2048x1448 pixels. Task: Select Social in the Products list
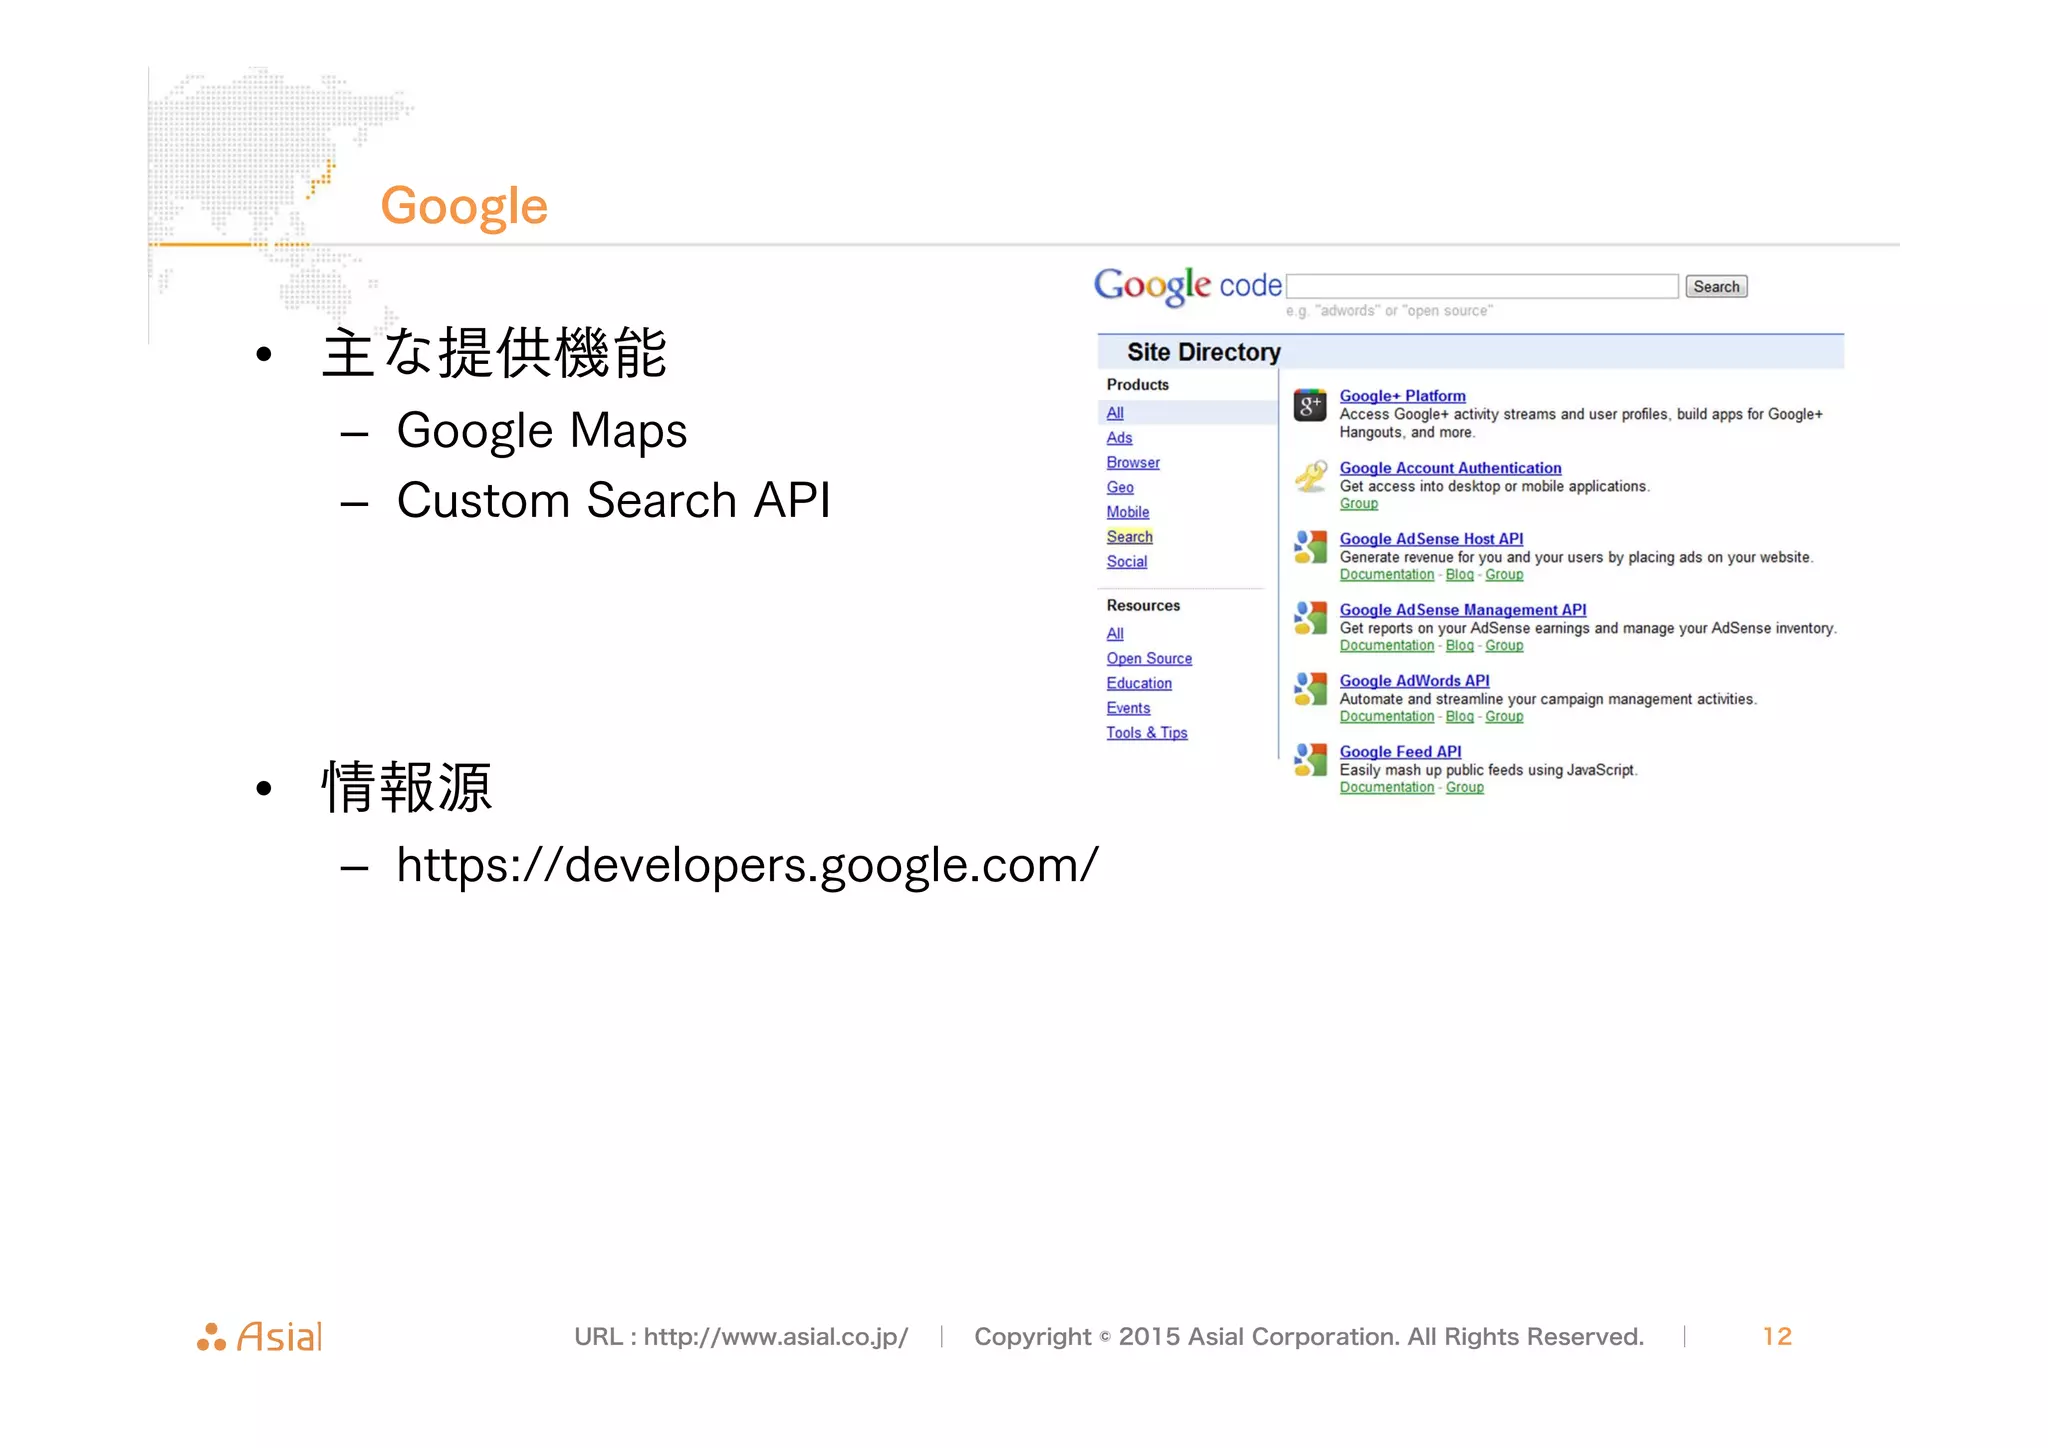pos(1127,562)
